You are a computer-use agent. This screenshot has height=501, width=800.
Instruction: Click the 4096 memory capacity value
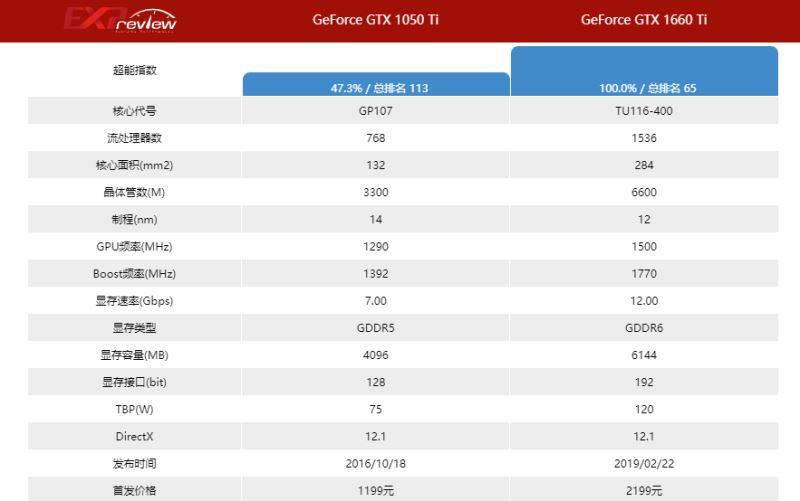point(376,355)
